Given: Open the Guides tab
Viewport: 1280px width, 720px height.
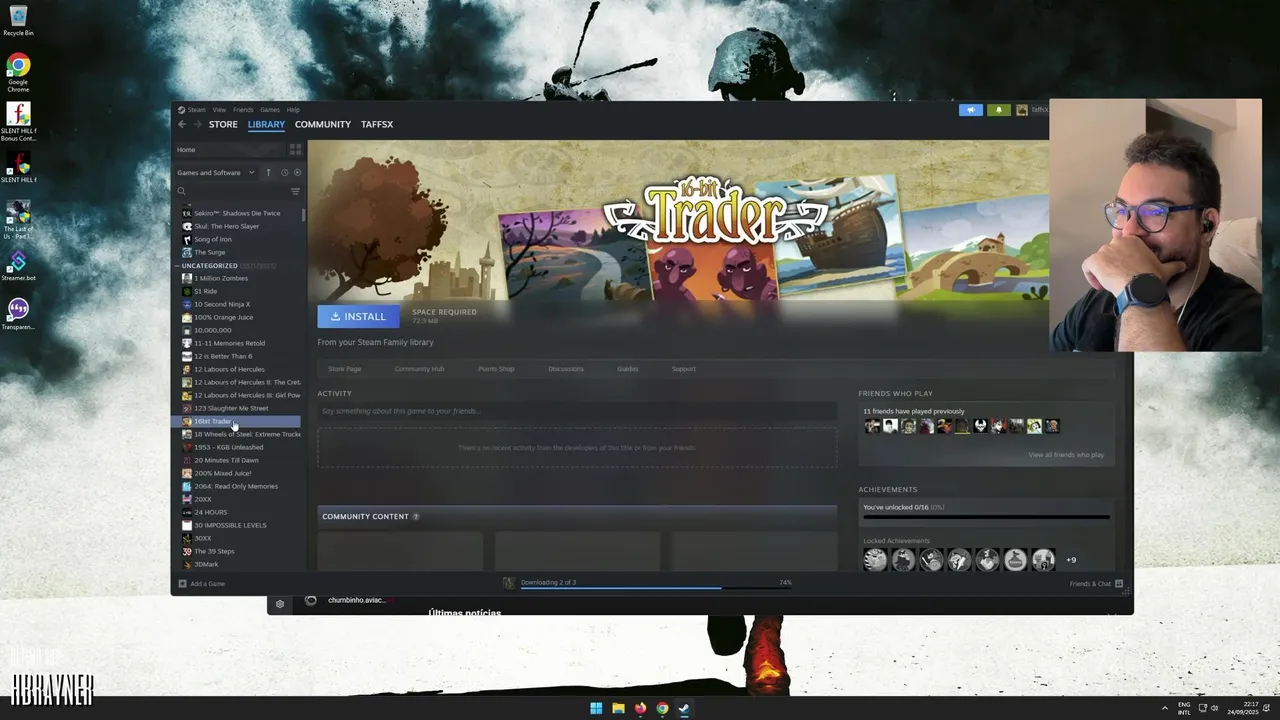Looking at the screenshot, I should coord(628,369).
